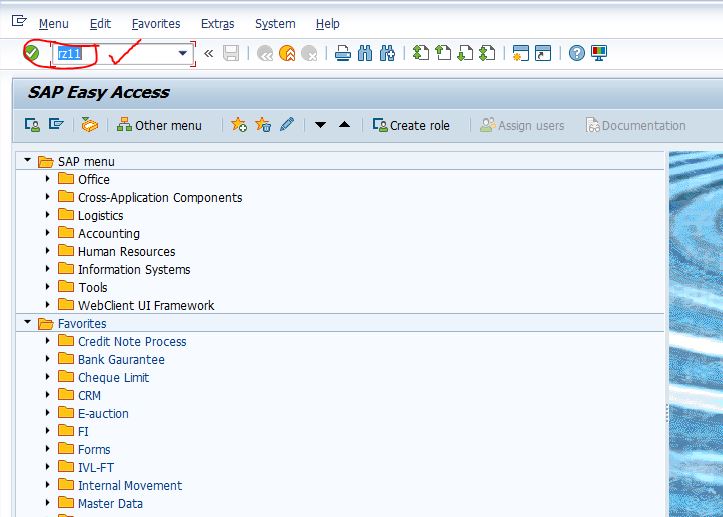Select the IVL-FT folder
The image size is (723, 517).
click(96, 468)
